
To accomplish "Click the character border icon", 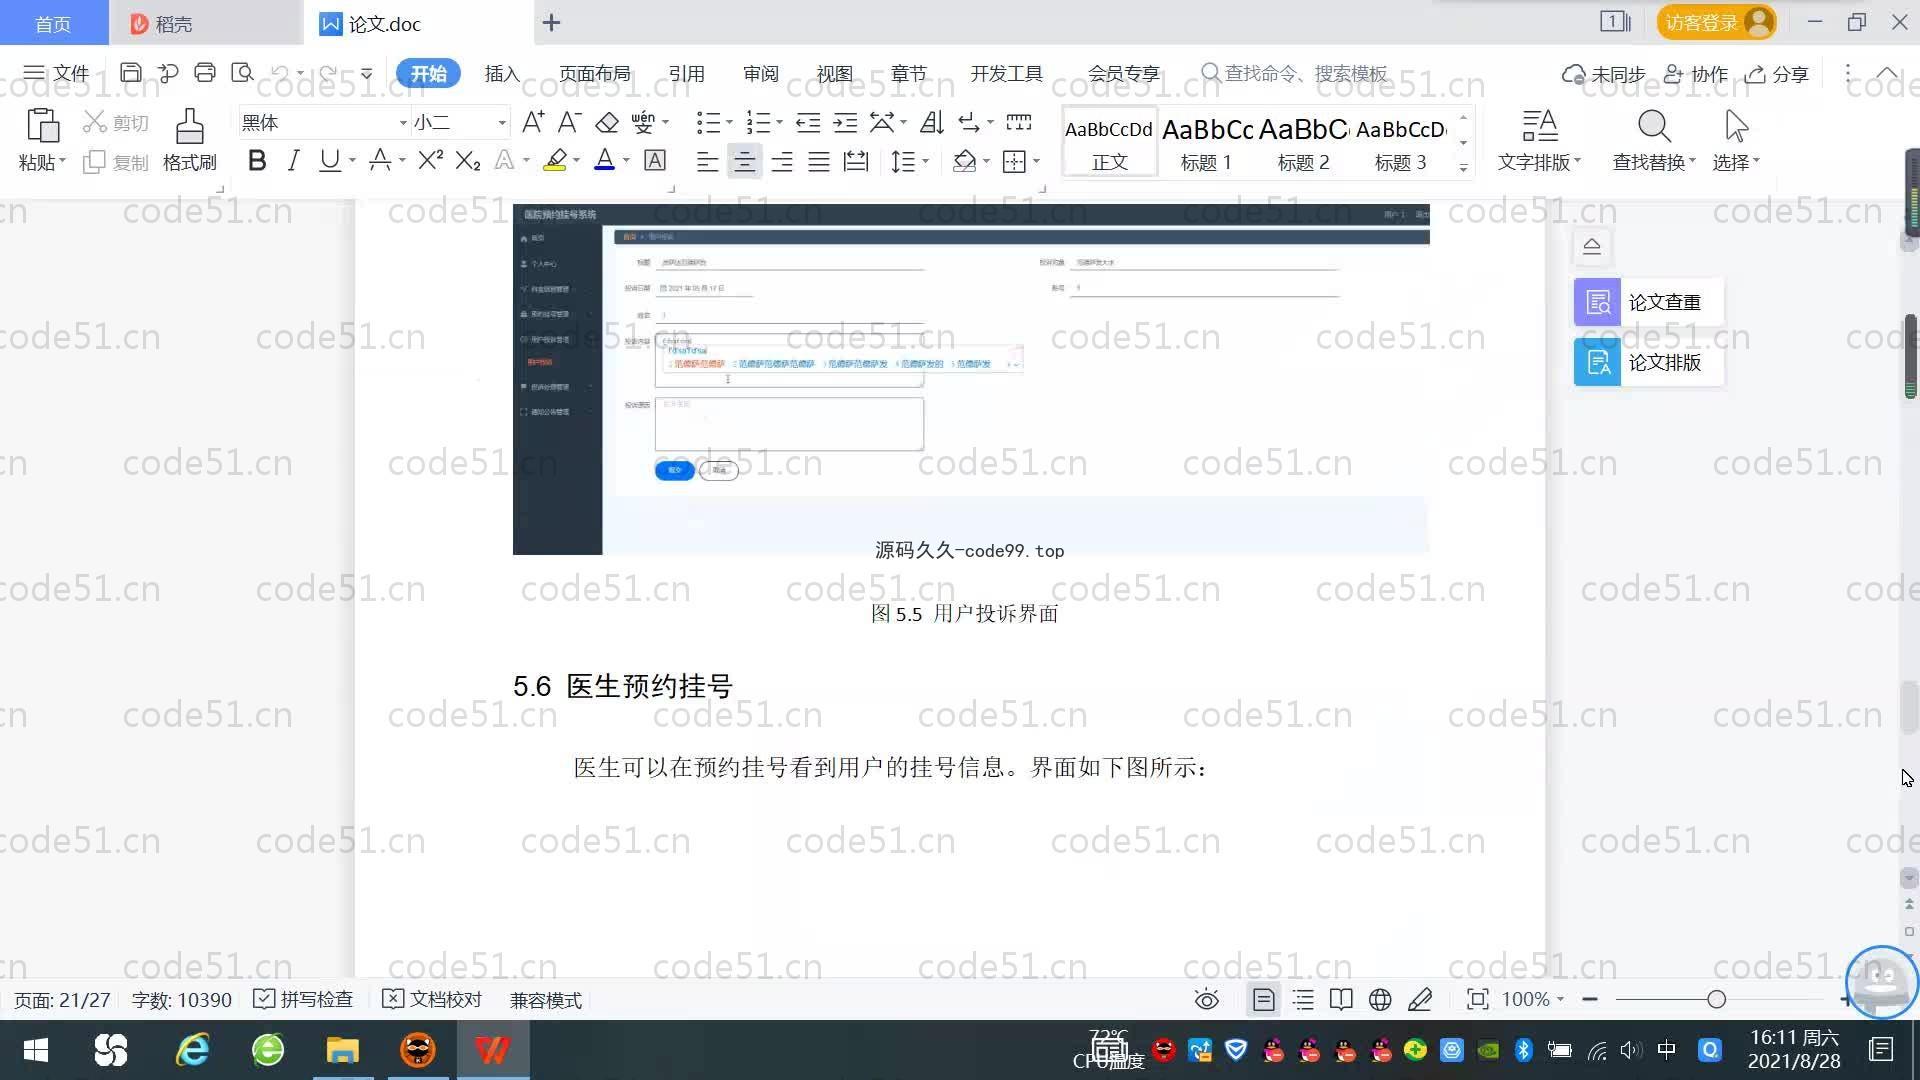I will click(x=655, y=161).
